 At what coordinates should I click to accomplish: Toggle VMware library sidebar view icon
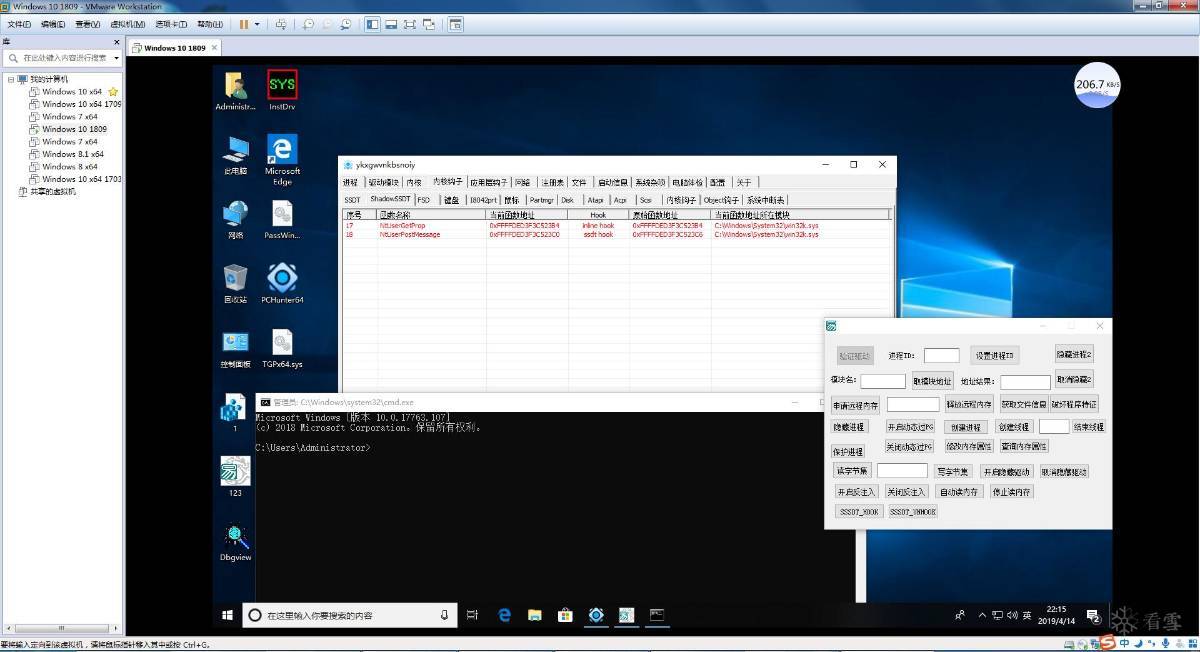tap(372, 24)
